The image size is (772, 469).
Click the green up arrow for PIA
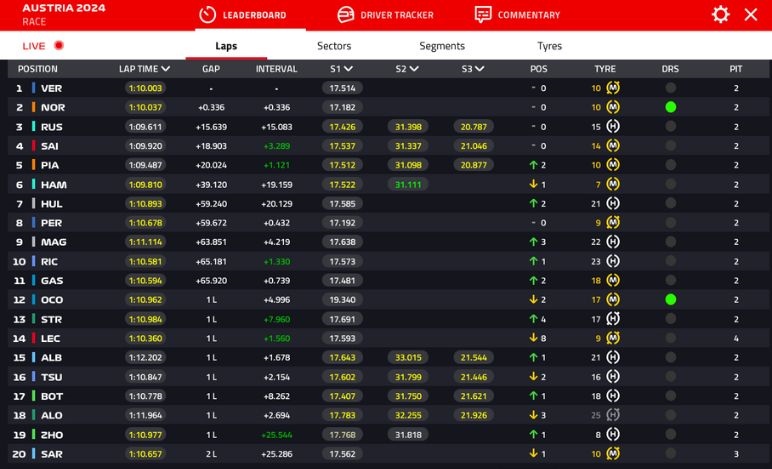[534, 166]
